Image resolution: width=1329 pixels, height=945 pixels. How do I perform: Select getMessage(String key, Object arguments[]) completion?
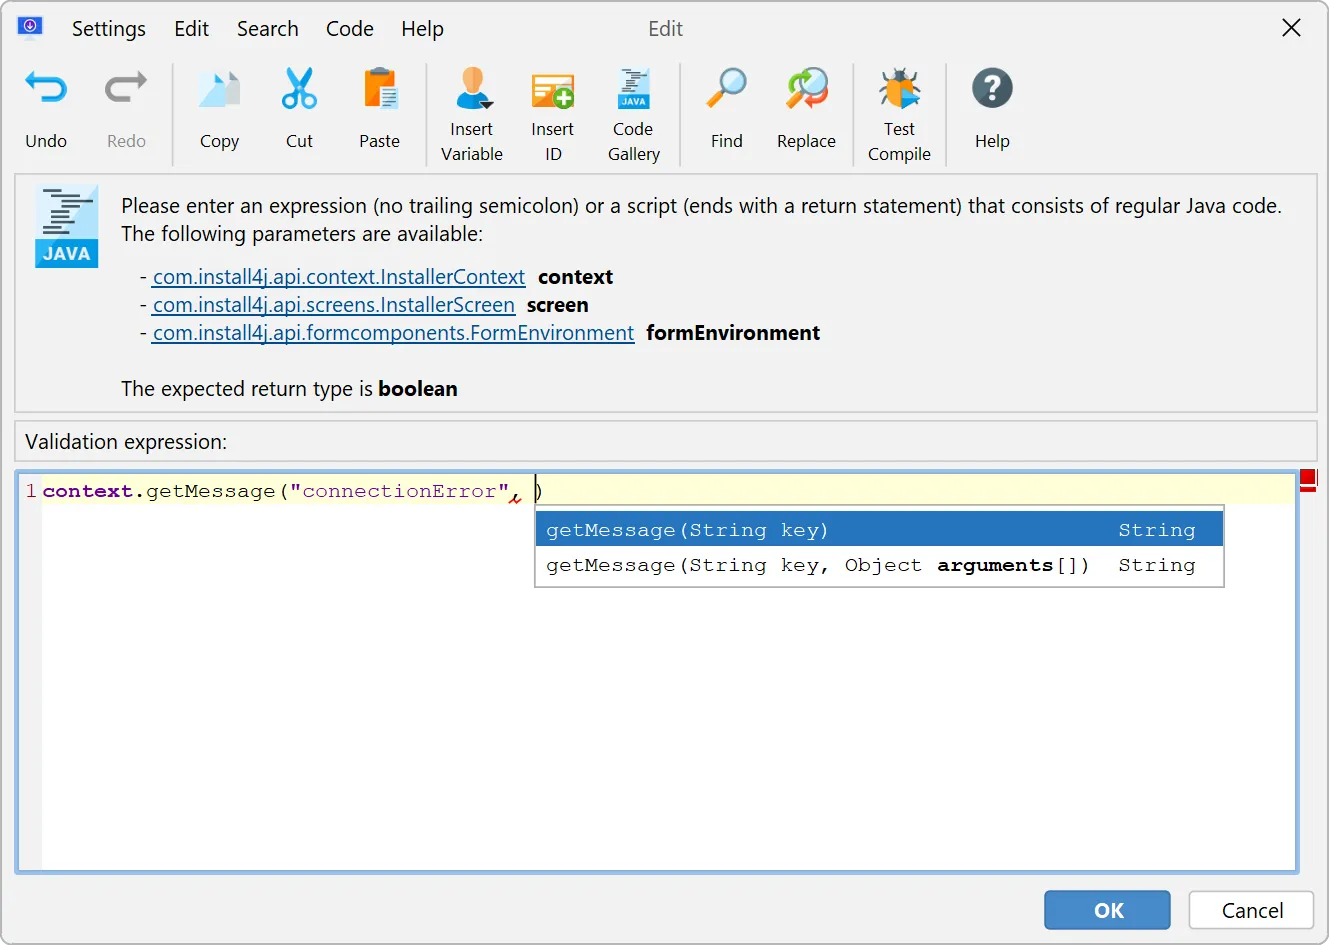coord(880,565)
